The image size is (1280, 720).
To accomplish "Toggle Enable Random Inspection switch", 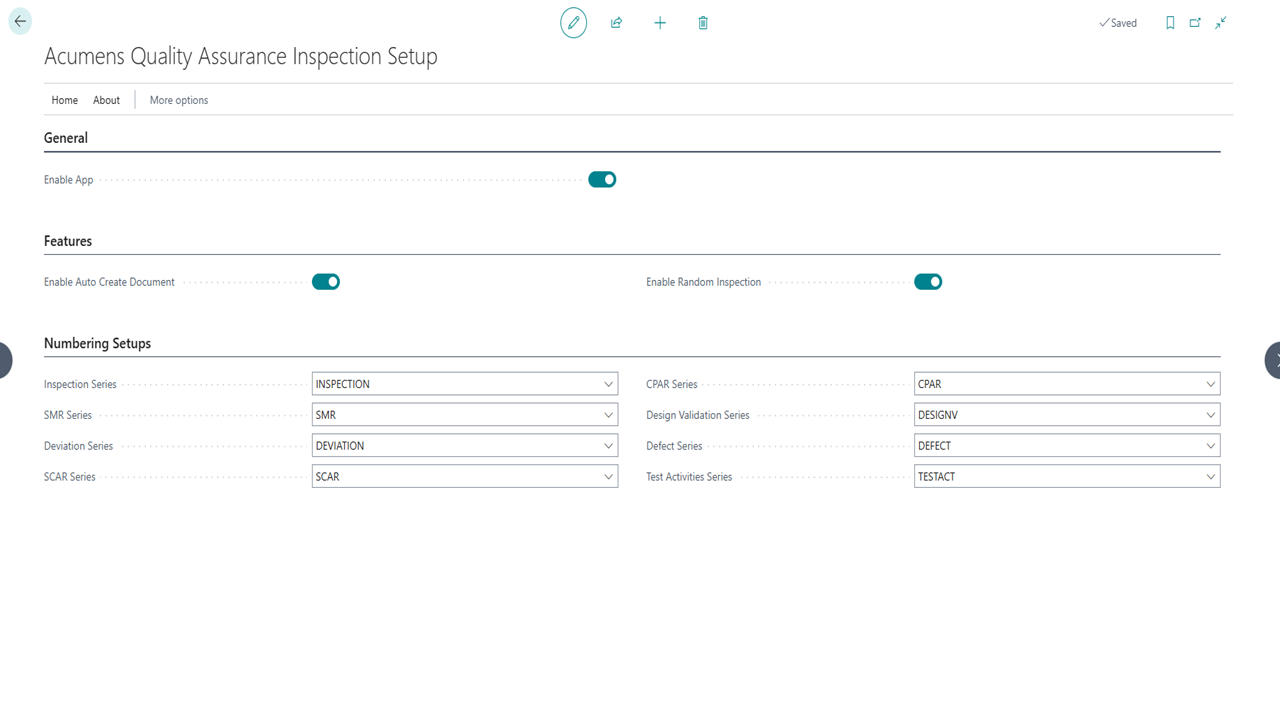I will [x=928, y=282].
